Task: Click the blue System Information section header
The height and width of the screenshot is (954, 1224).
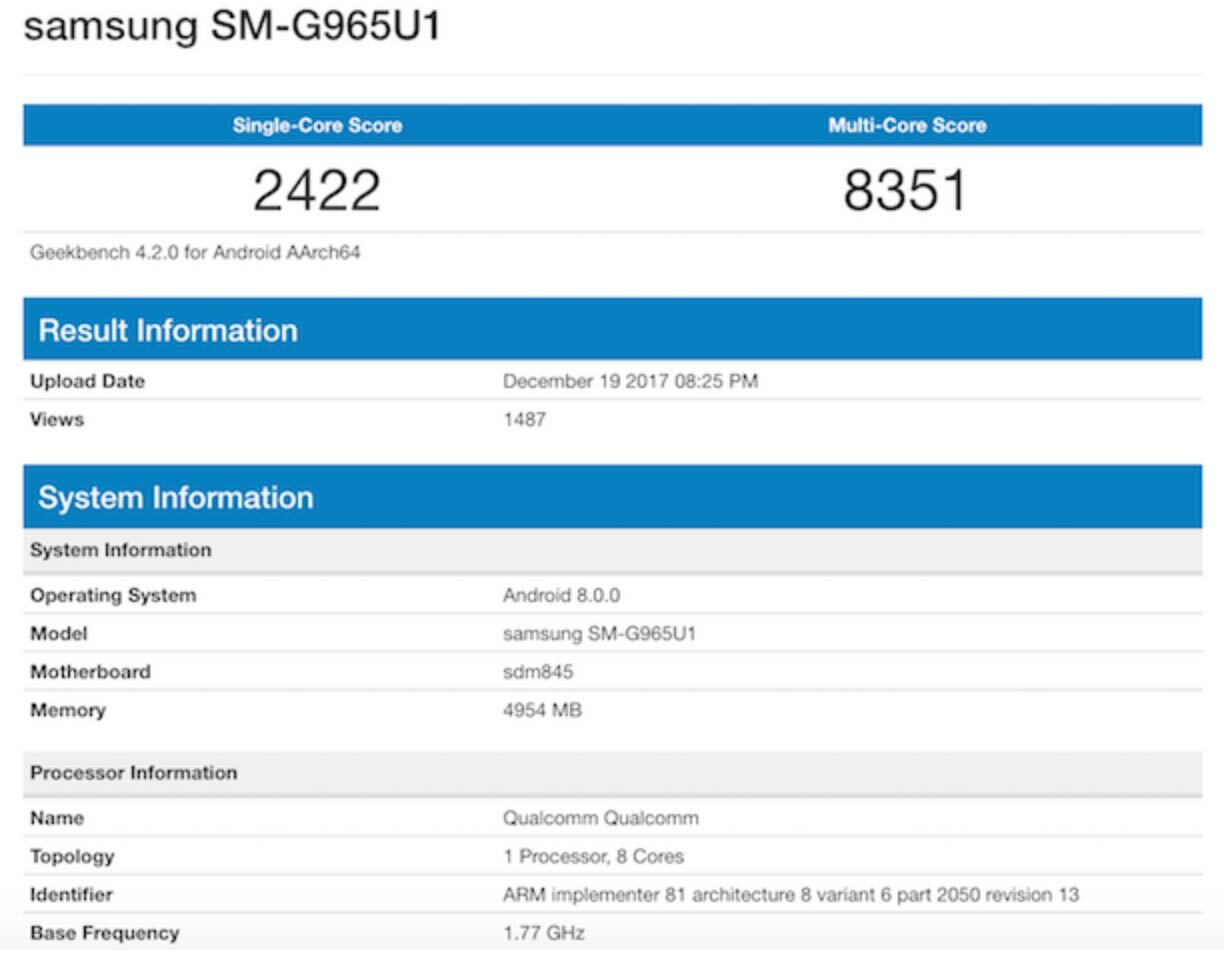Action: coord(176,497)
